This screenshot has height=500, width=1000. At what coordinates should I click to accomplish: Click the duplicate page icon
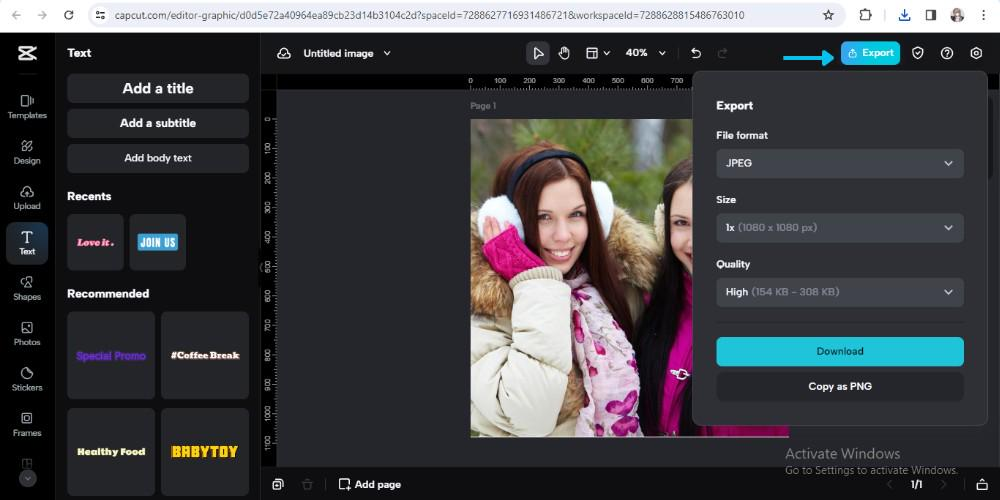click(x=277, y=485)
